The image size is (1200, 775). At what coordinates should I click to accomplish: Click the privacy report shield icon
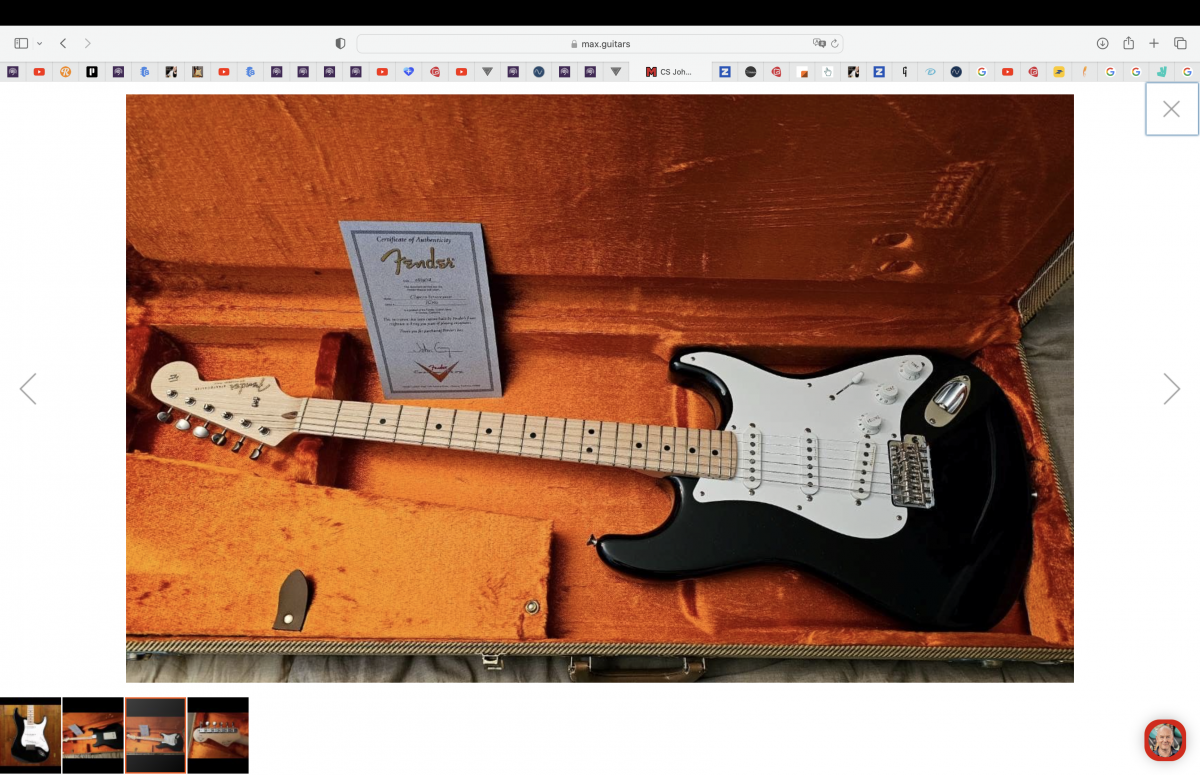tap(340, 43)
